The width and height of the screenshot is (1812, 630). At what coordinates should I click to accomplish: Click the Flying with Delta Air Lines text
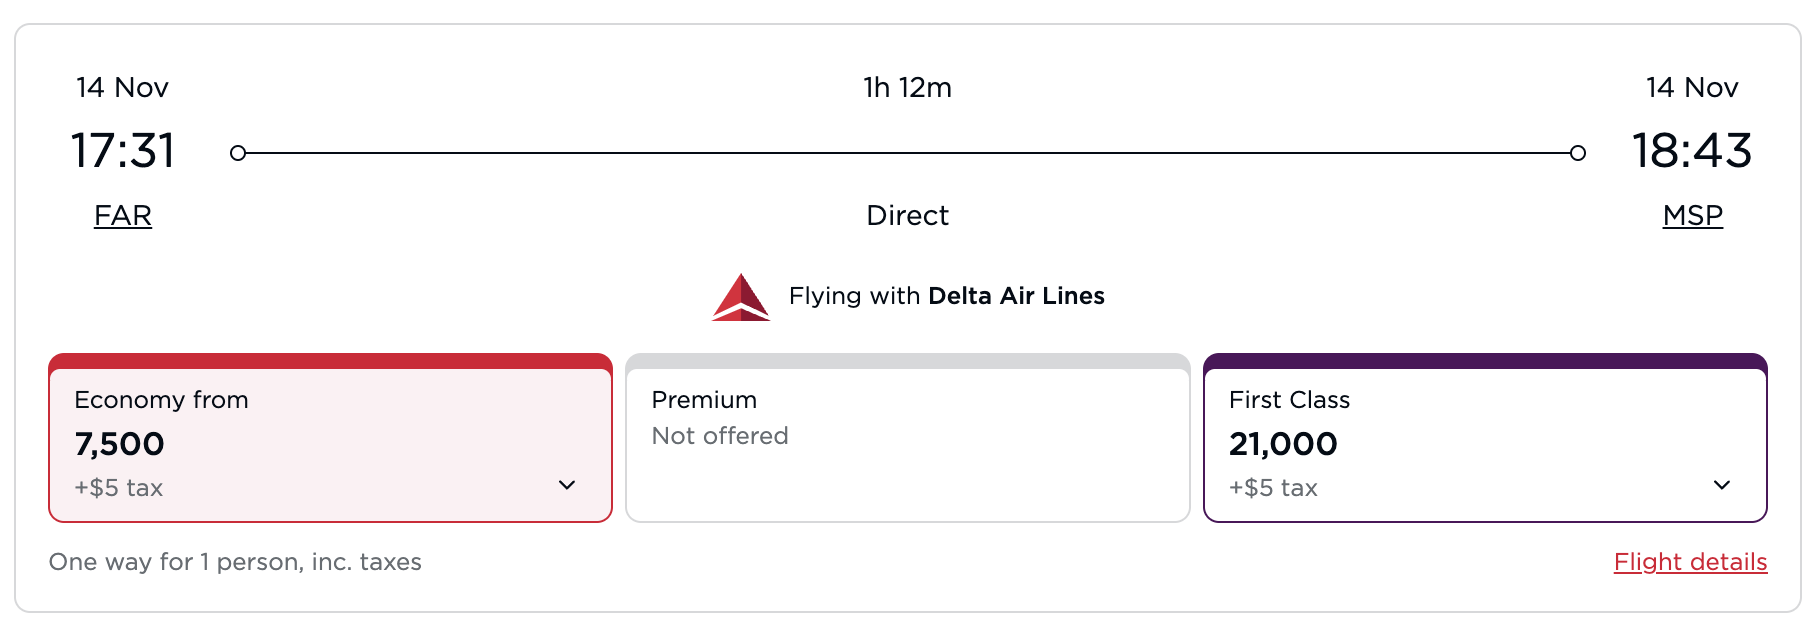click(x=946, y=296)
